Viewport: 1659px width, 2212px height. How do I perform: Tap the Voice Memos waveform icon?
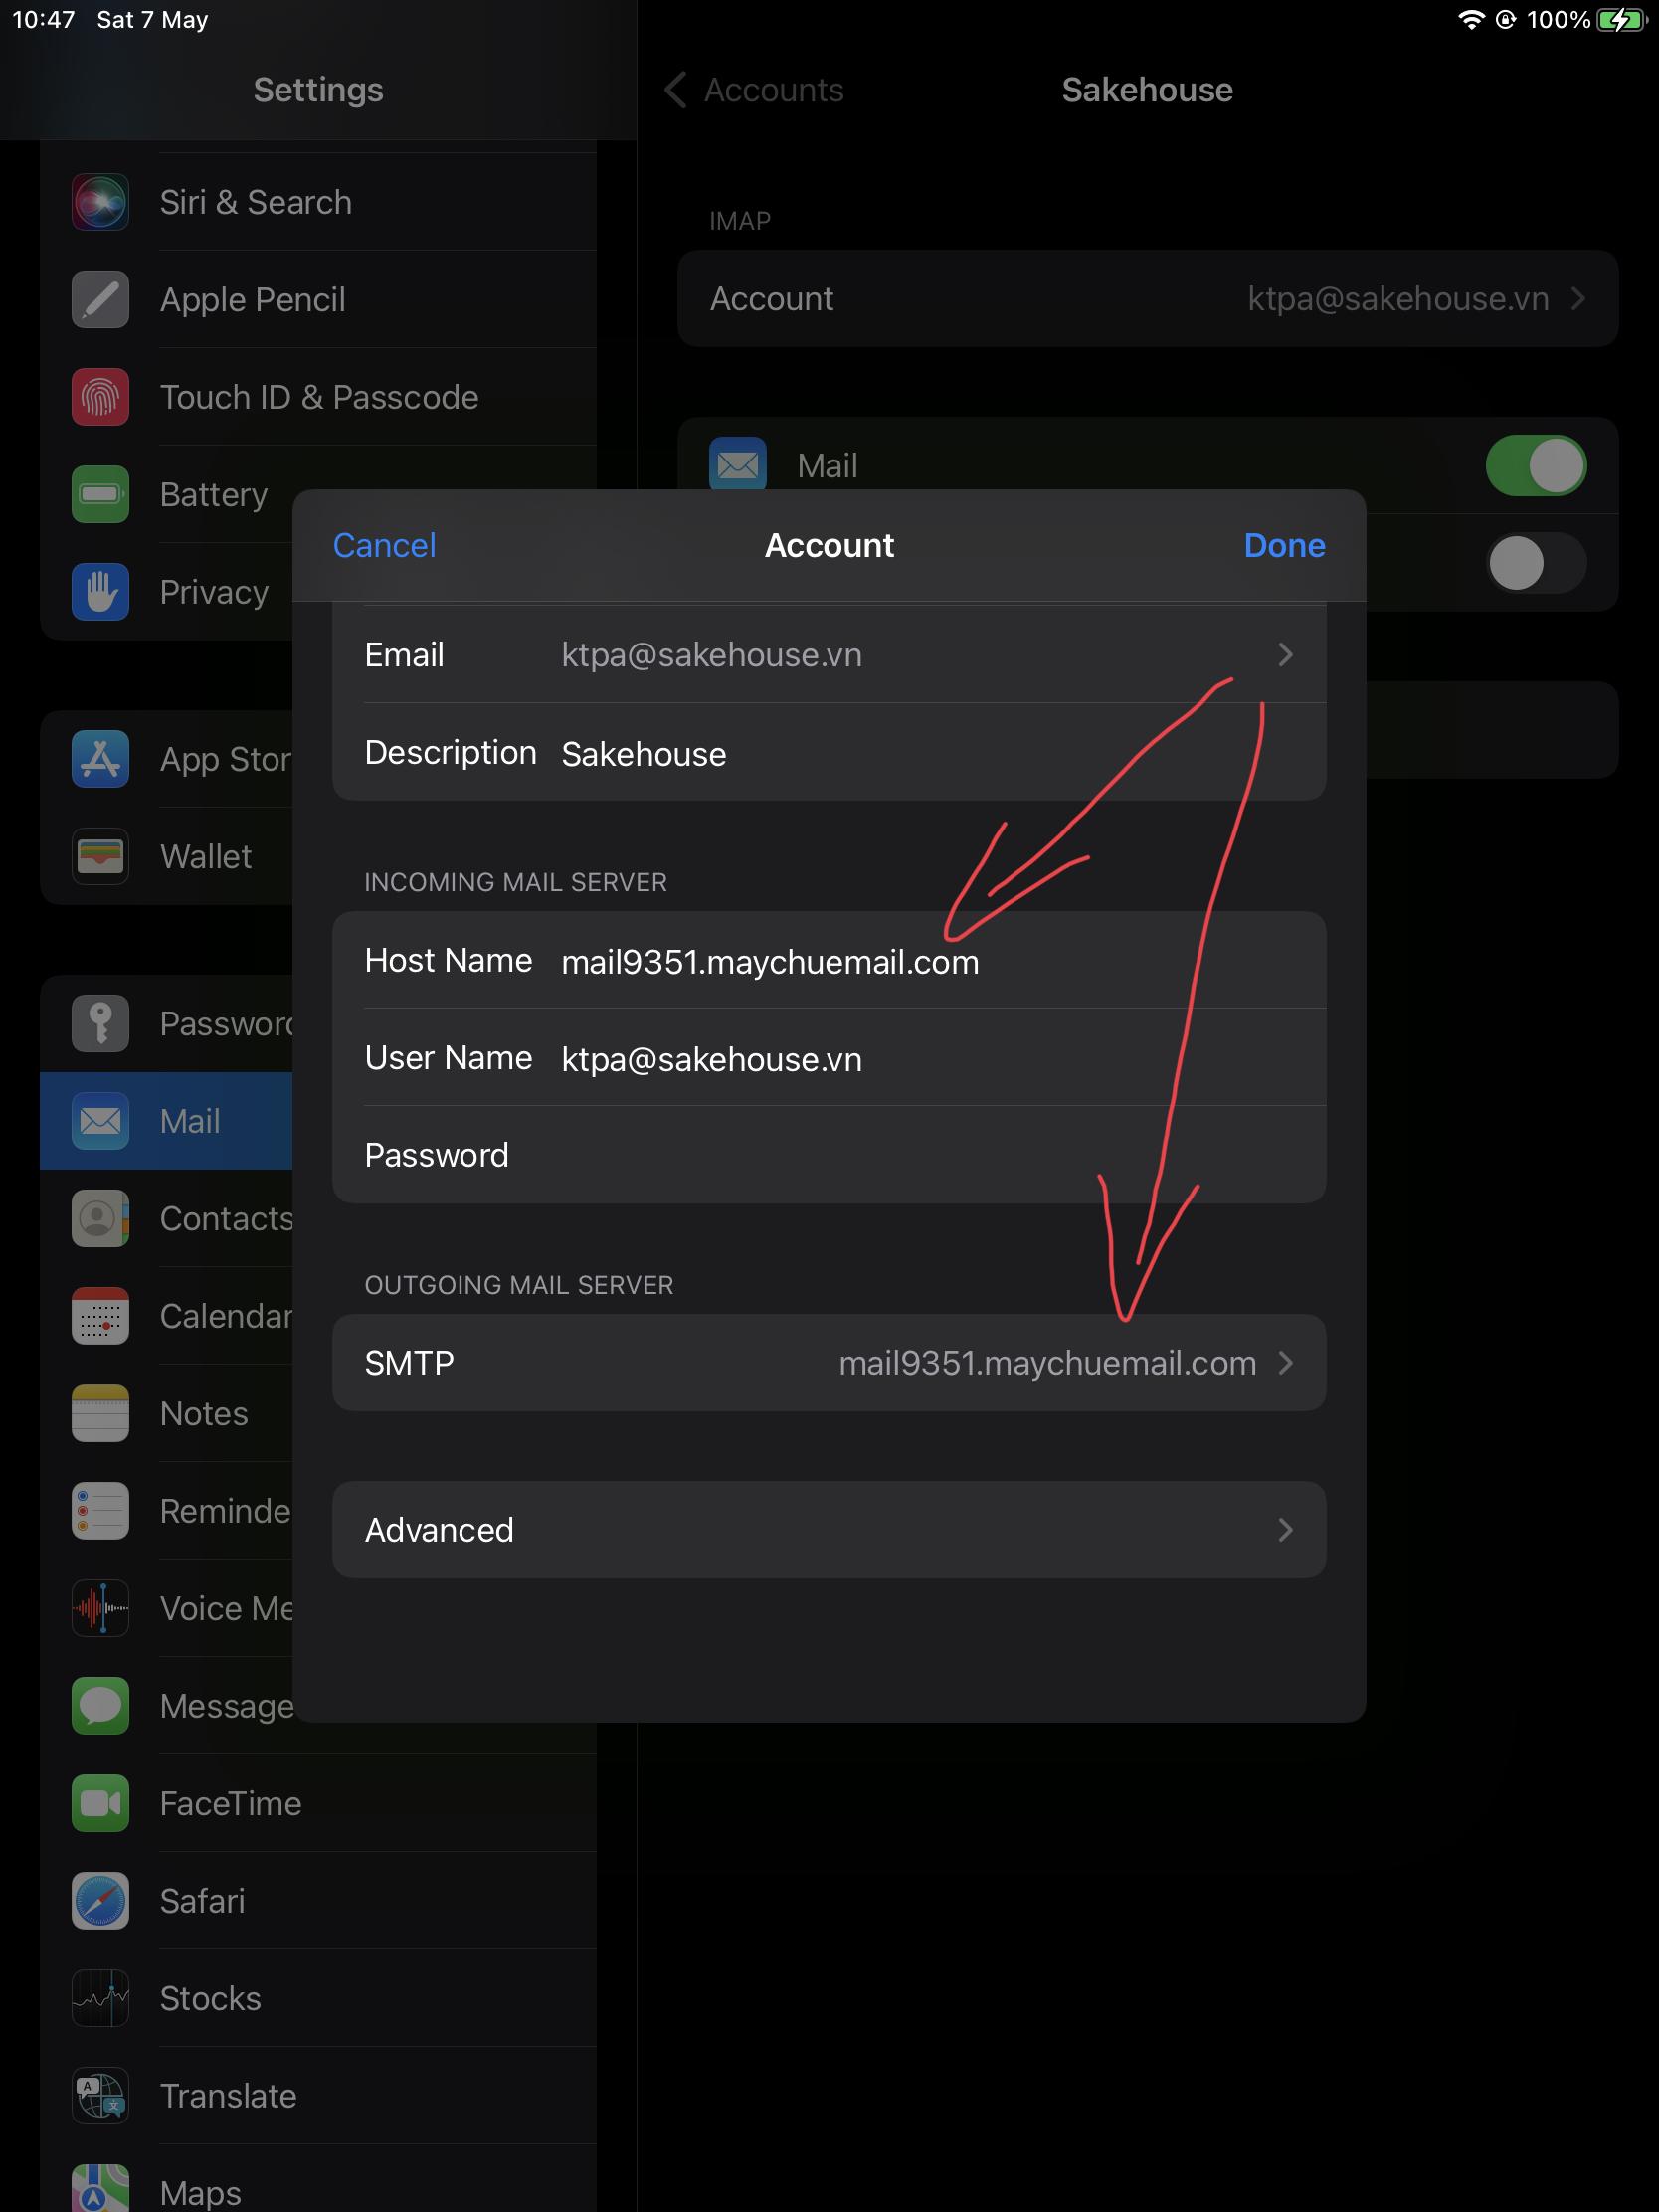[x=100, y=1608]
